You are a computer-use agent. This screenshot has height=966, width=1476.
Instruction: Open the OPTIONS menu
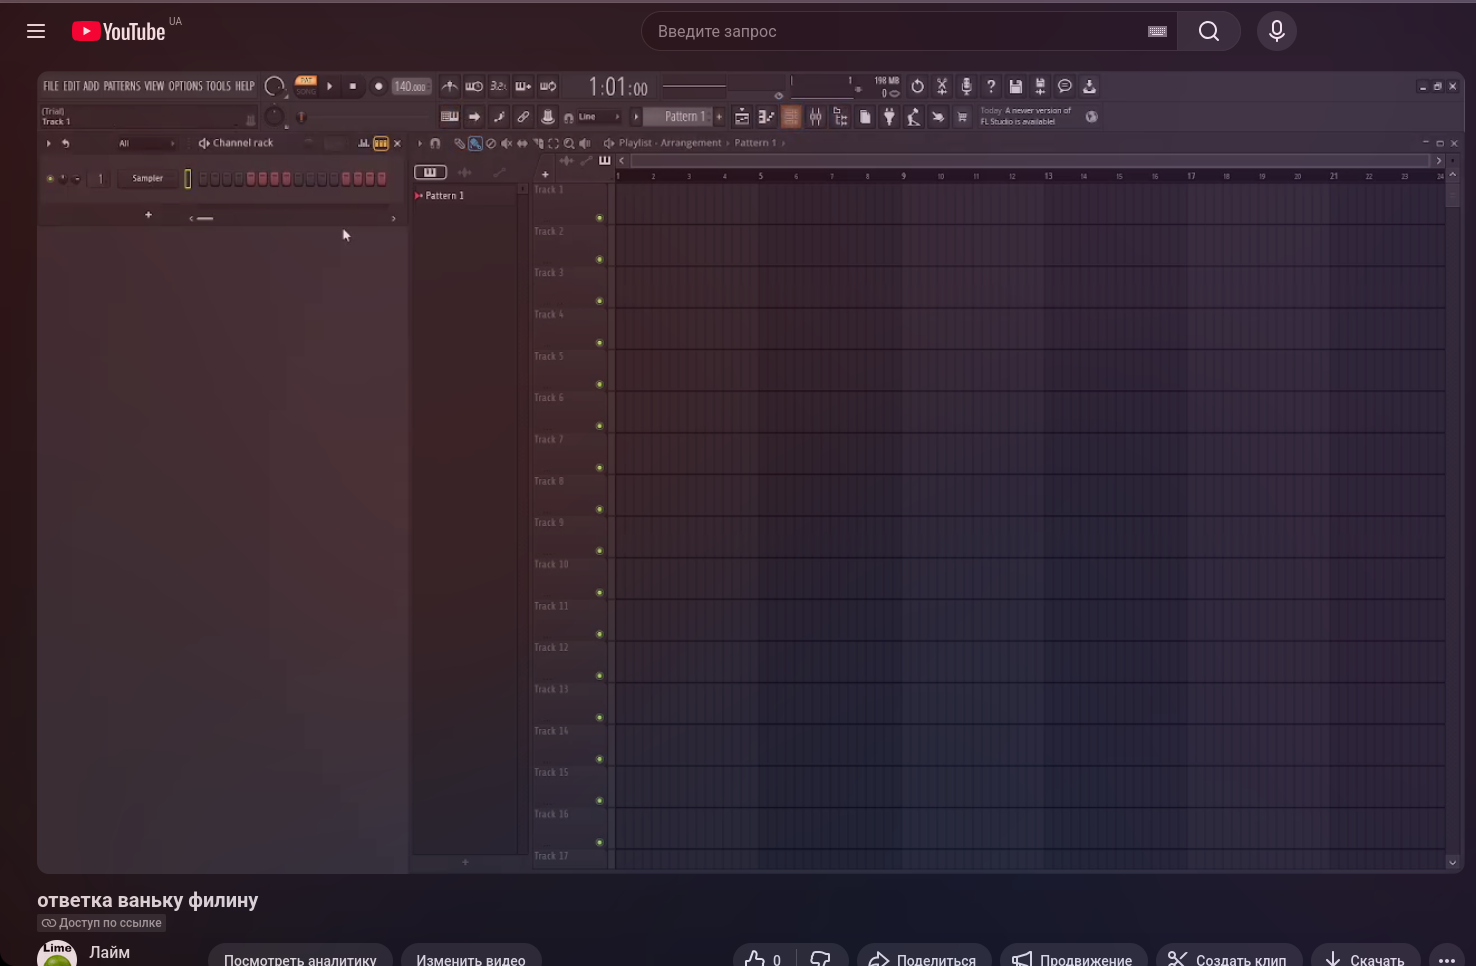click(185, 86)
